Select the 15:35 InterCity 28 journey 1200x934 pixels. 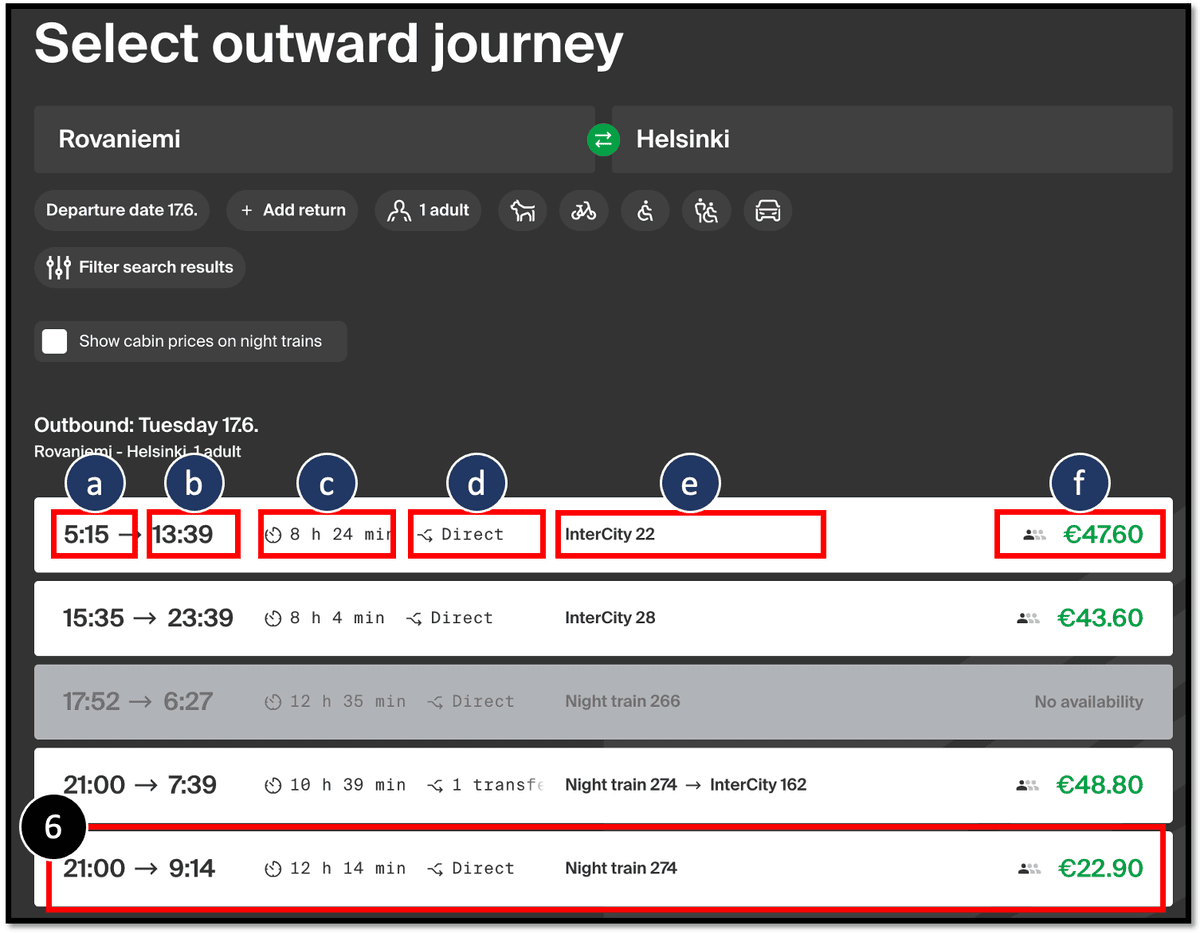[603, 618]
